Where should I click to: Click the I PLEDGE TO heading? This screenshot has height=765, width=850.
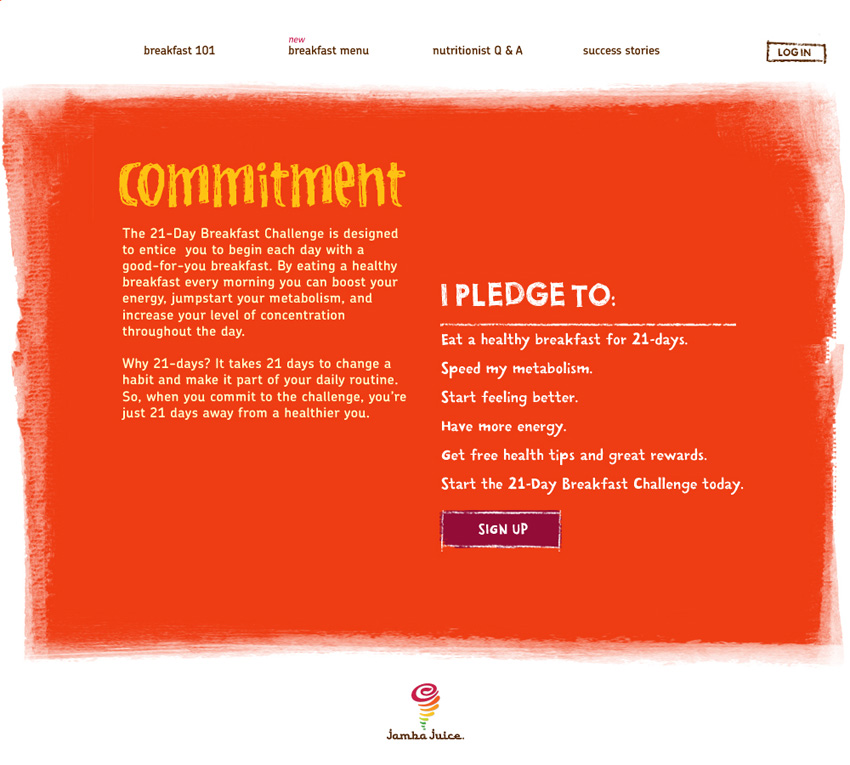tap(528, 294)
